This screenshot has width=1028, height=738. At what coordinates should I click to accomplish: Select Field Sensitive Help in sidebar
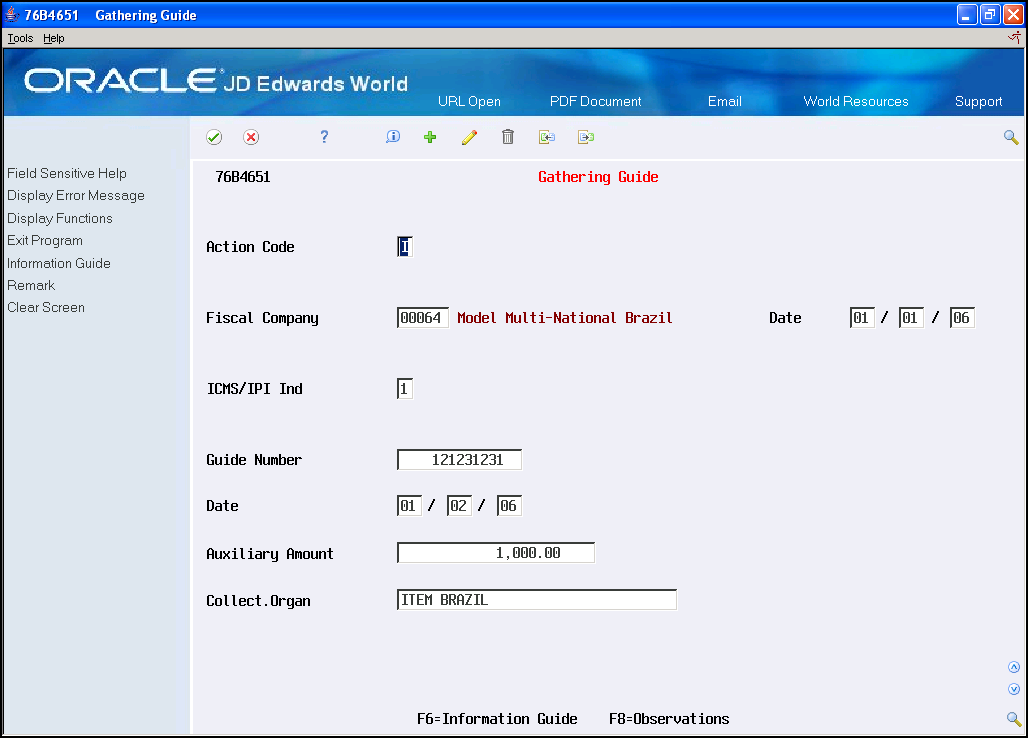point(67,174)
